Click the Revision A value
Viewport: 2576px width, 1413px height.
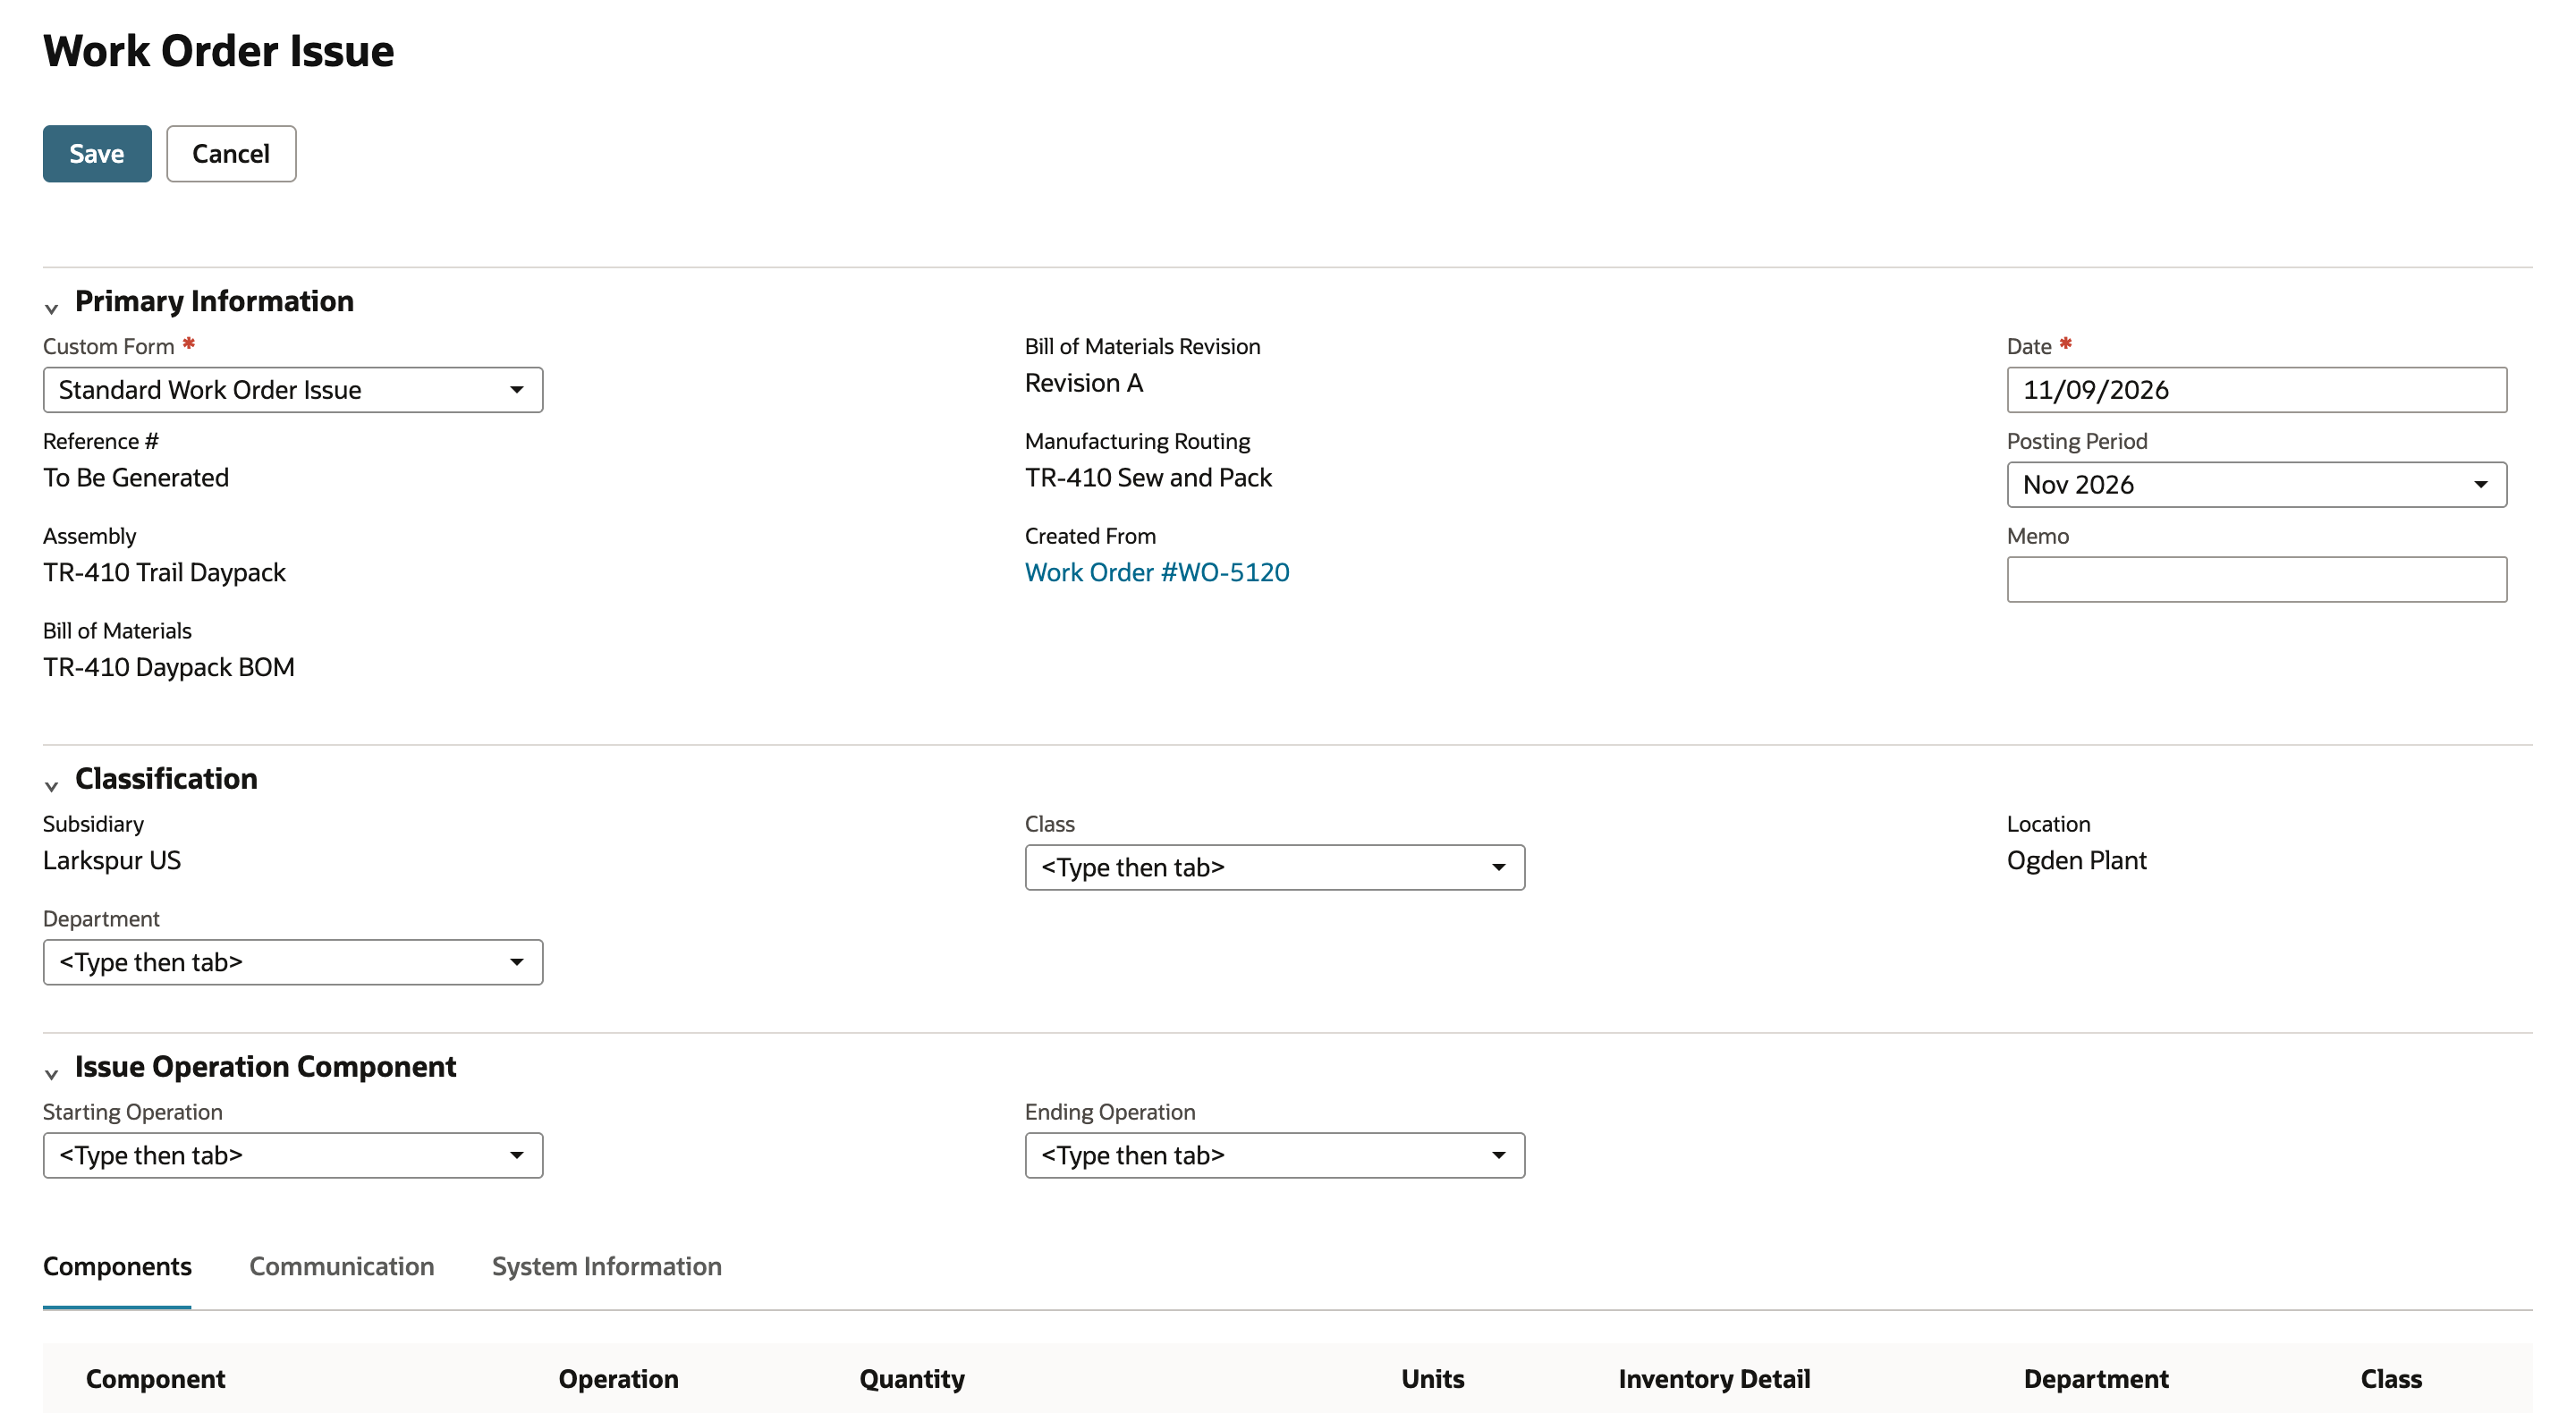tap(1084, 383)
